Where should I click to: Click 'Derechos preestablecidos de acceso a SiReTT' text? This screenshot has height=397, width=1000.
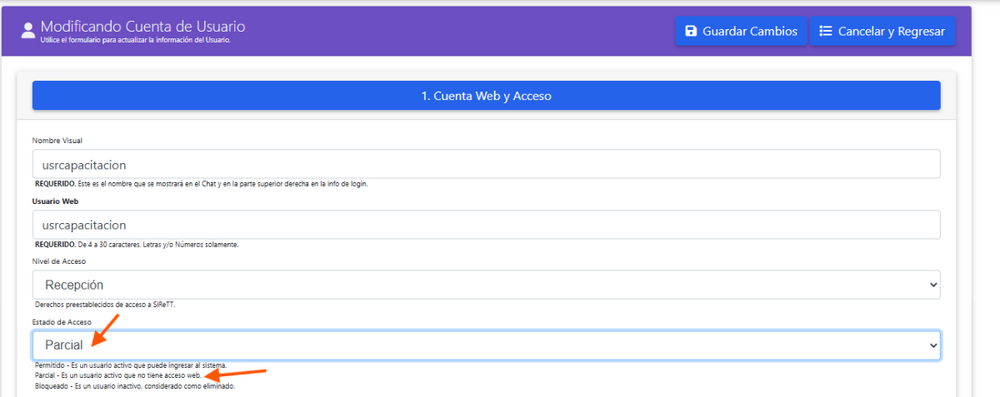coord(105,304)
